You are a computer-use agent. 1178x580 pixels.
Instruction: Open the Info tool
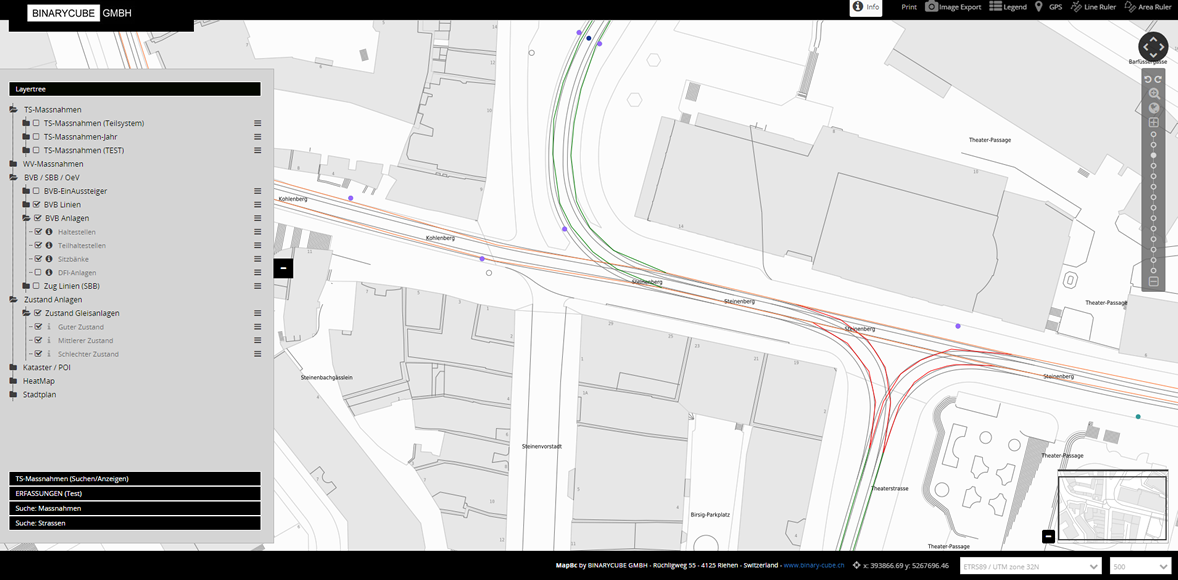(866, 7)
